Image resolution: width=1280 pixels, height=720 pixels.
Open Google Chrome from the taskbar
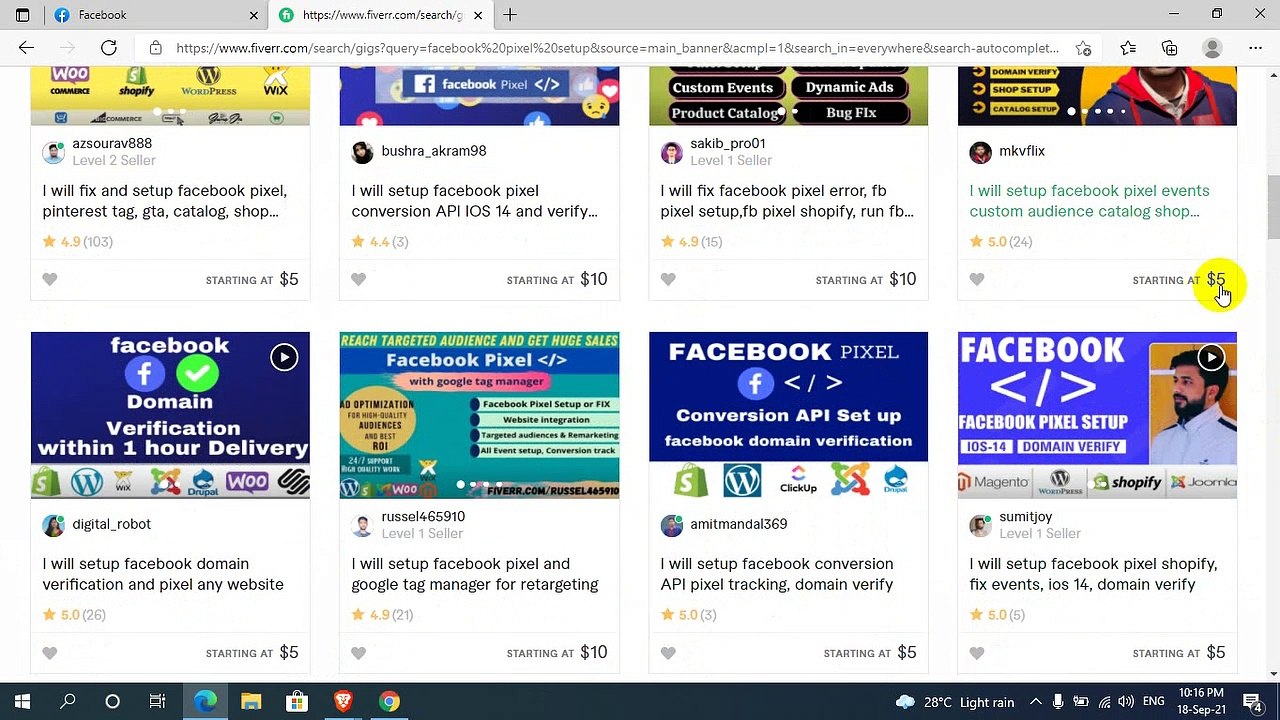(389, 702)
